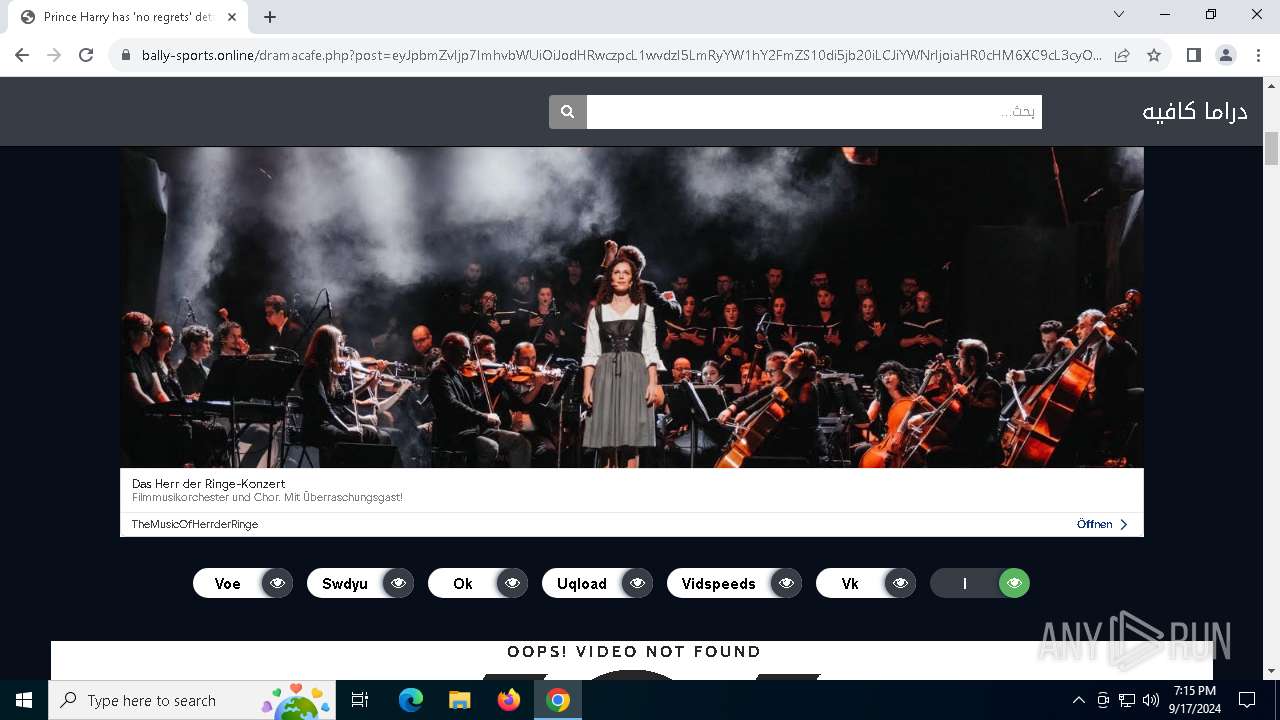Open Chrome profile avatar

click(1226, 55)
